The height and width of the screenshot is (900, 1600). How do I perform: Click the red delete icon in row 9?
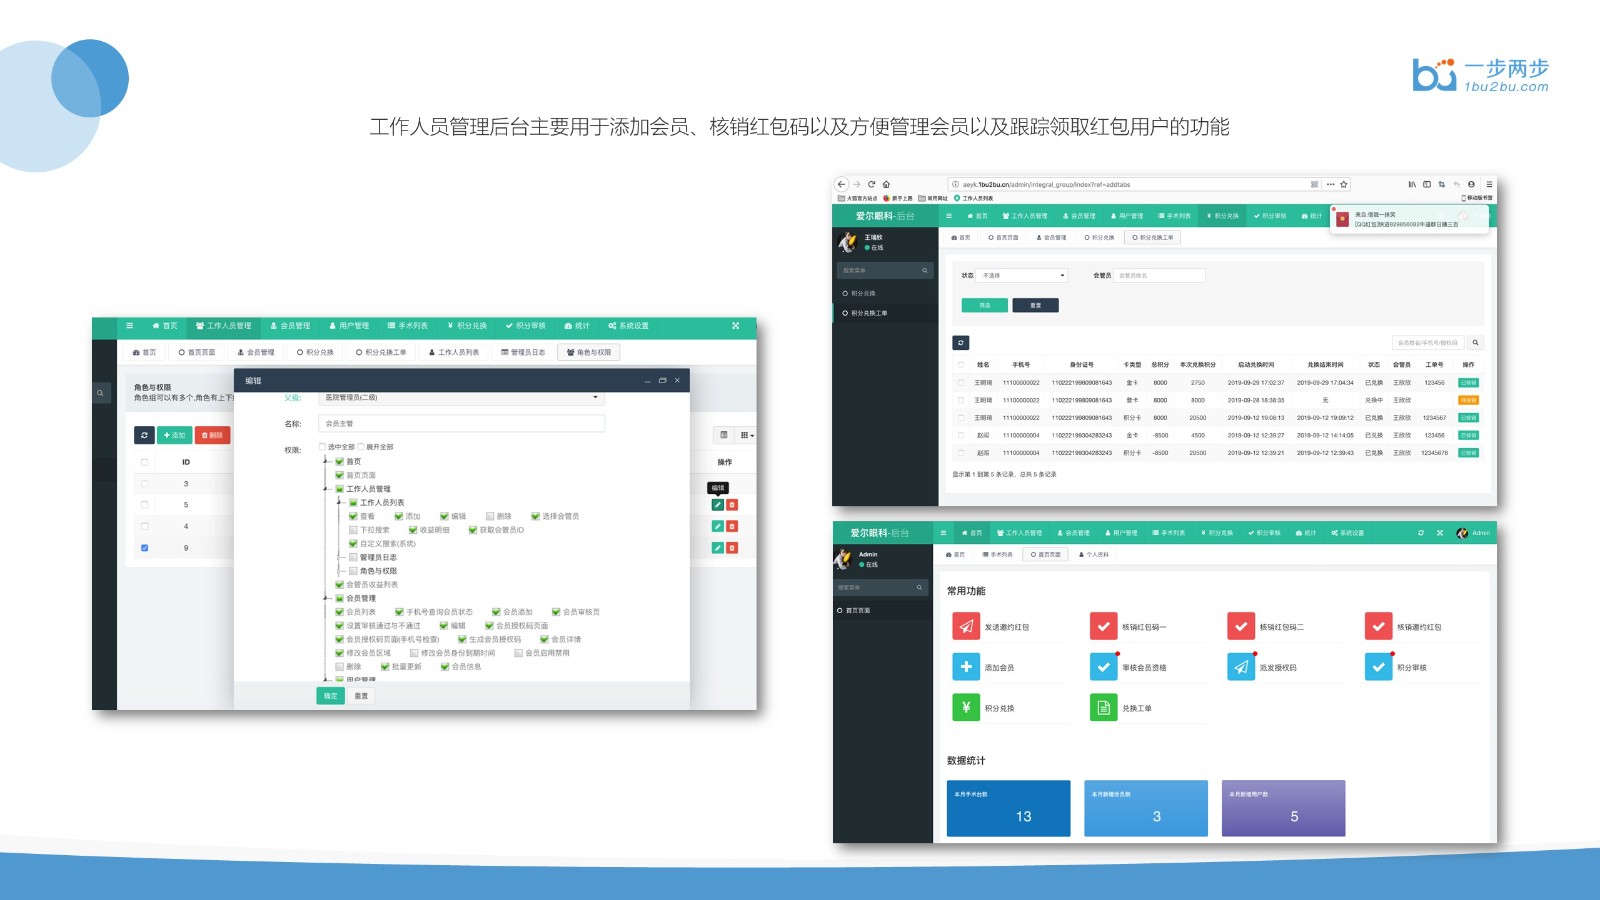(x=732, y=548)
